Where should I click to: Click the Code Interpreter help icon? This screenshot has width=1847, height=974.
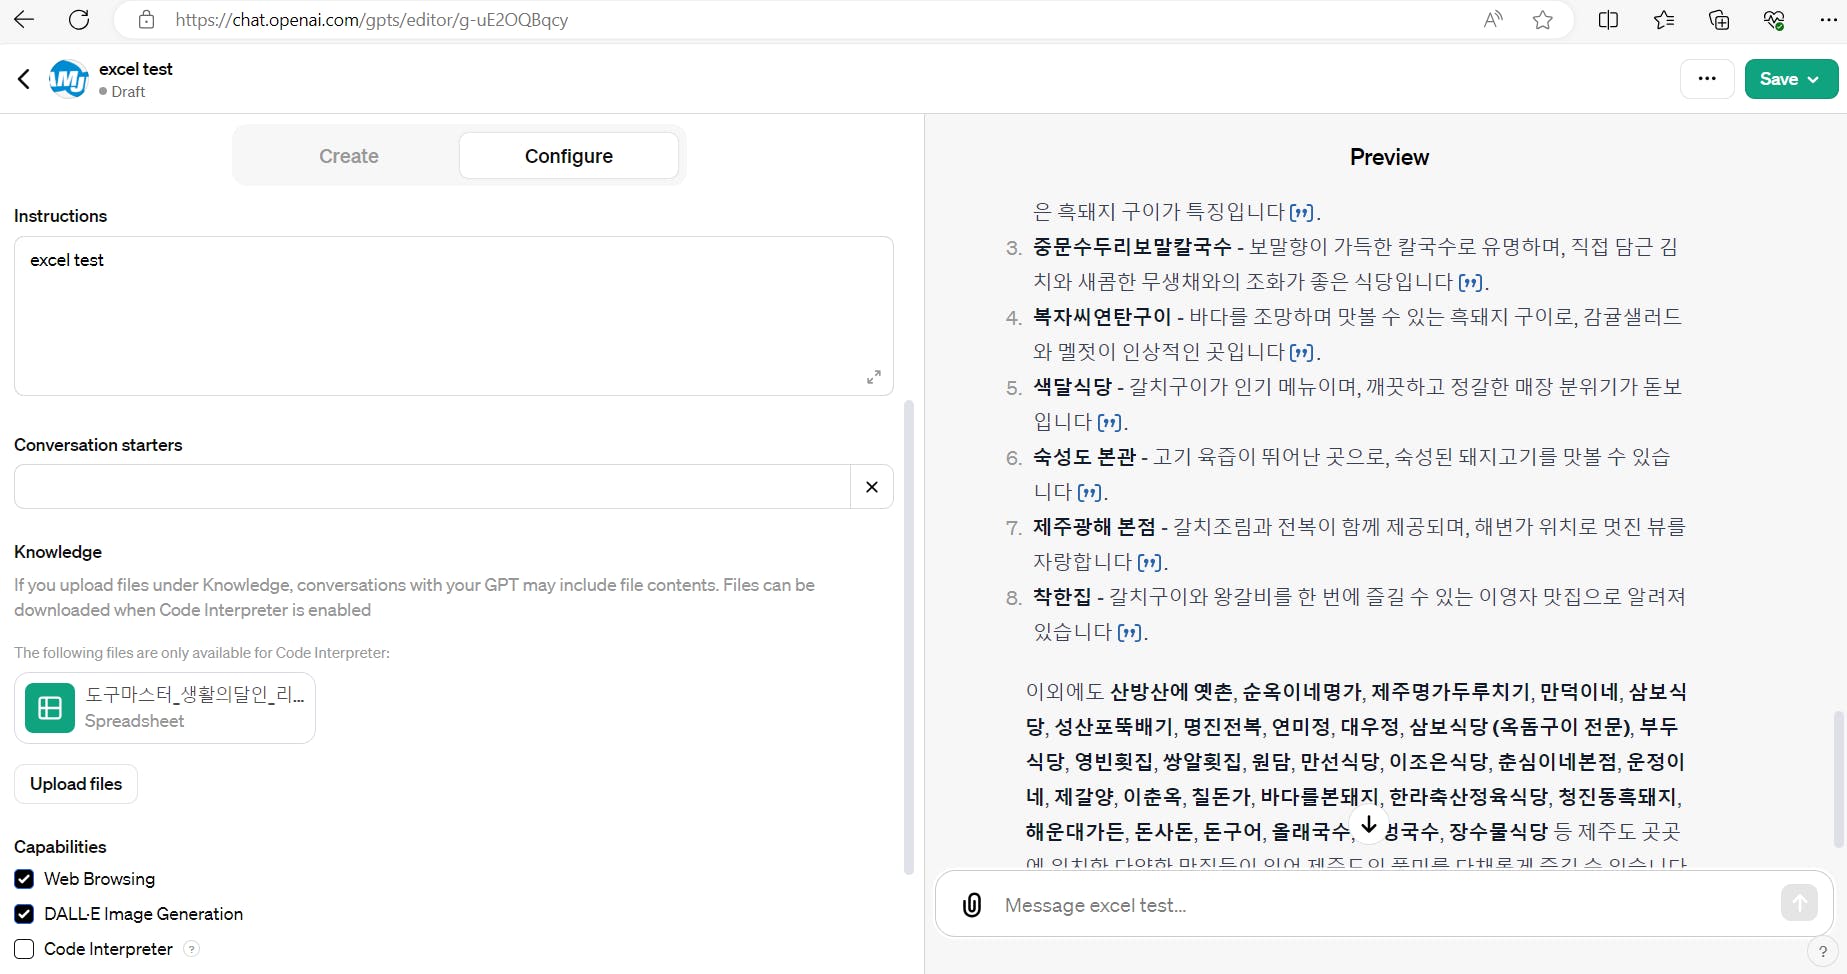(x=192, y=949)
